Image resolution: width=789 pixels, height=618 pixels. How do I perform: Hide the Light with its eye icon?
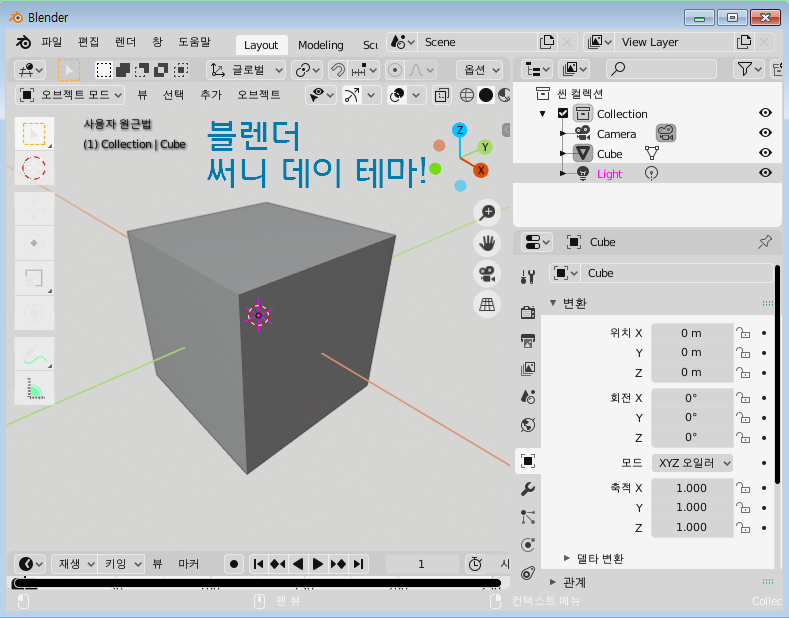pyautogui.click(x=765, y=173)
